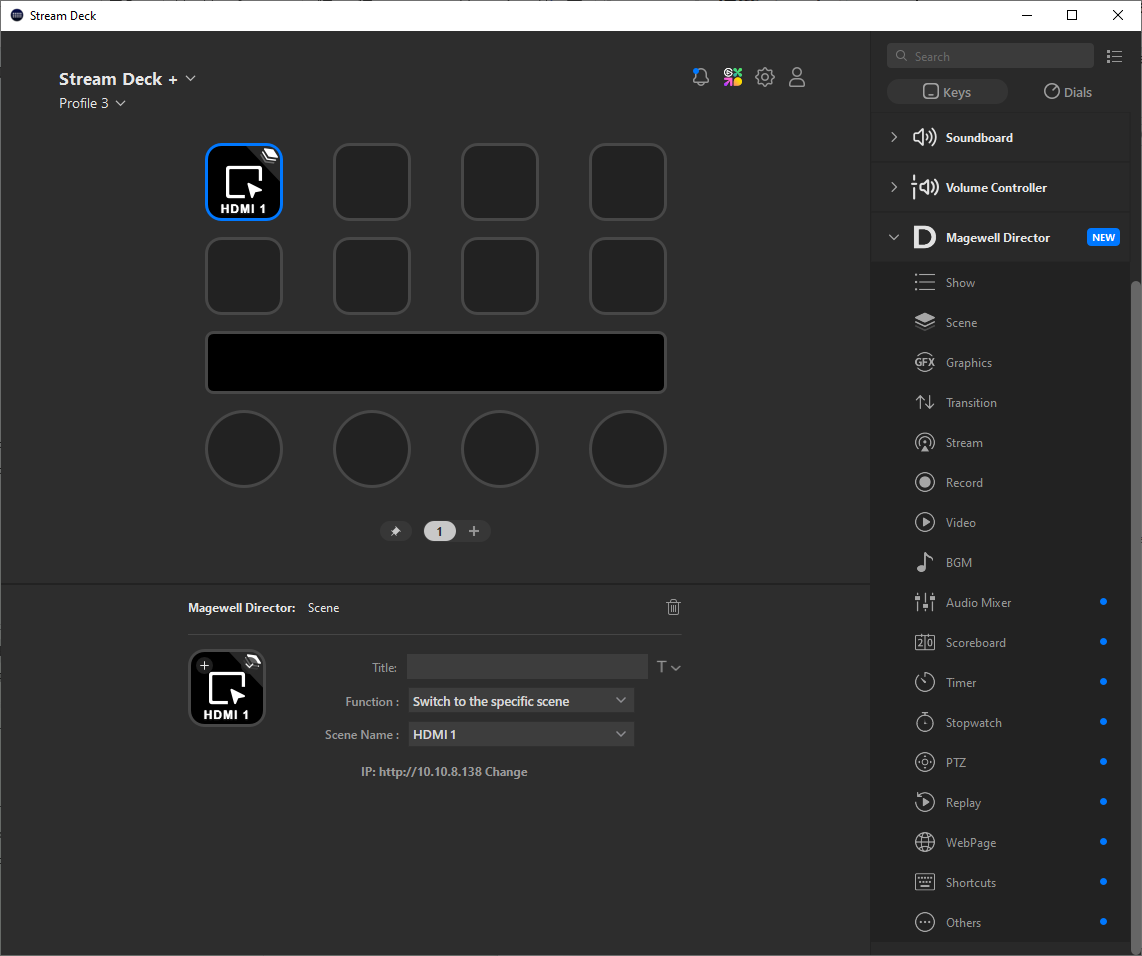Delete the action with the trash icon
The width and height of the screenshot is (1142, 956).
coord(673,607)
